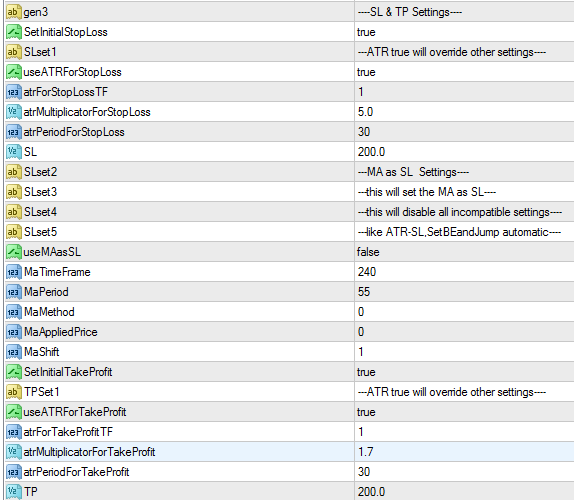Click the integer icon beside MaTimeFrame
Screen dimensions: 574x500
[14, 272]
